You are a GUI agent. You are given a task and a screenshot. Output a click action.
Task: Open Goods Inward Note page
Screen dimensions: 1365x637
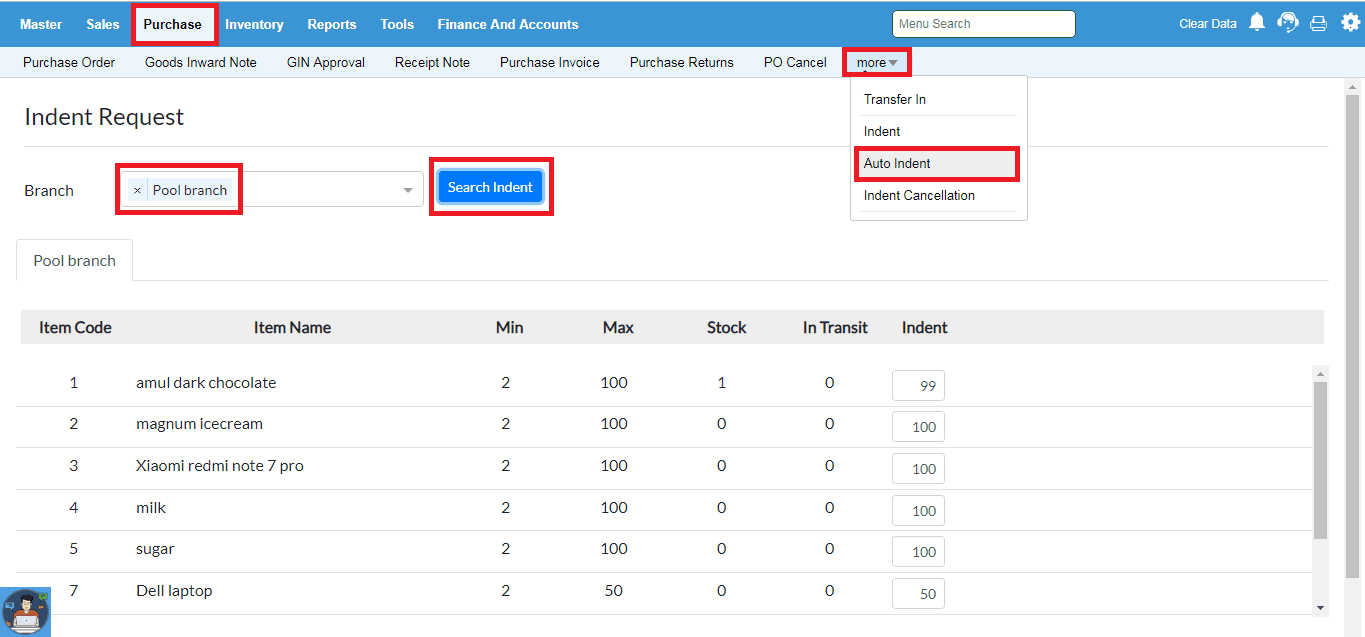200,62
